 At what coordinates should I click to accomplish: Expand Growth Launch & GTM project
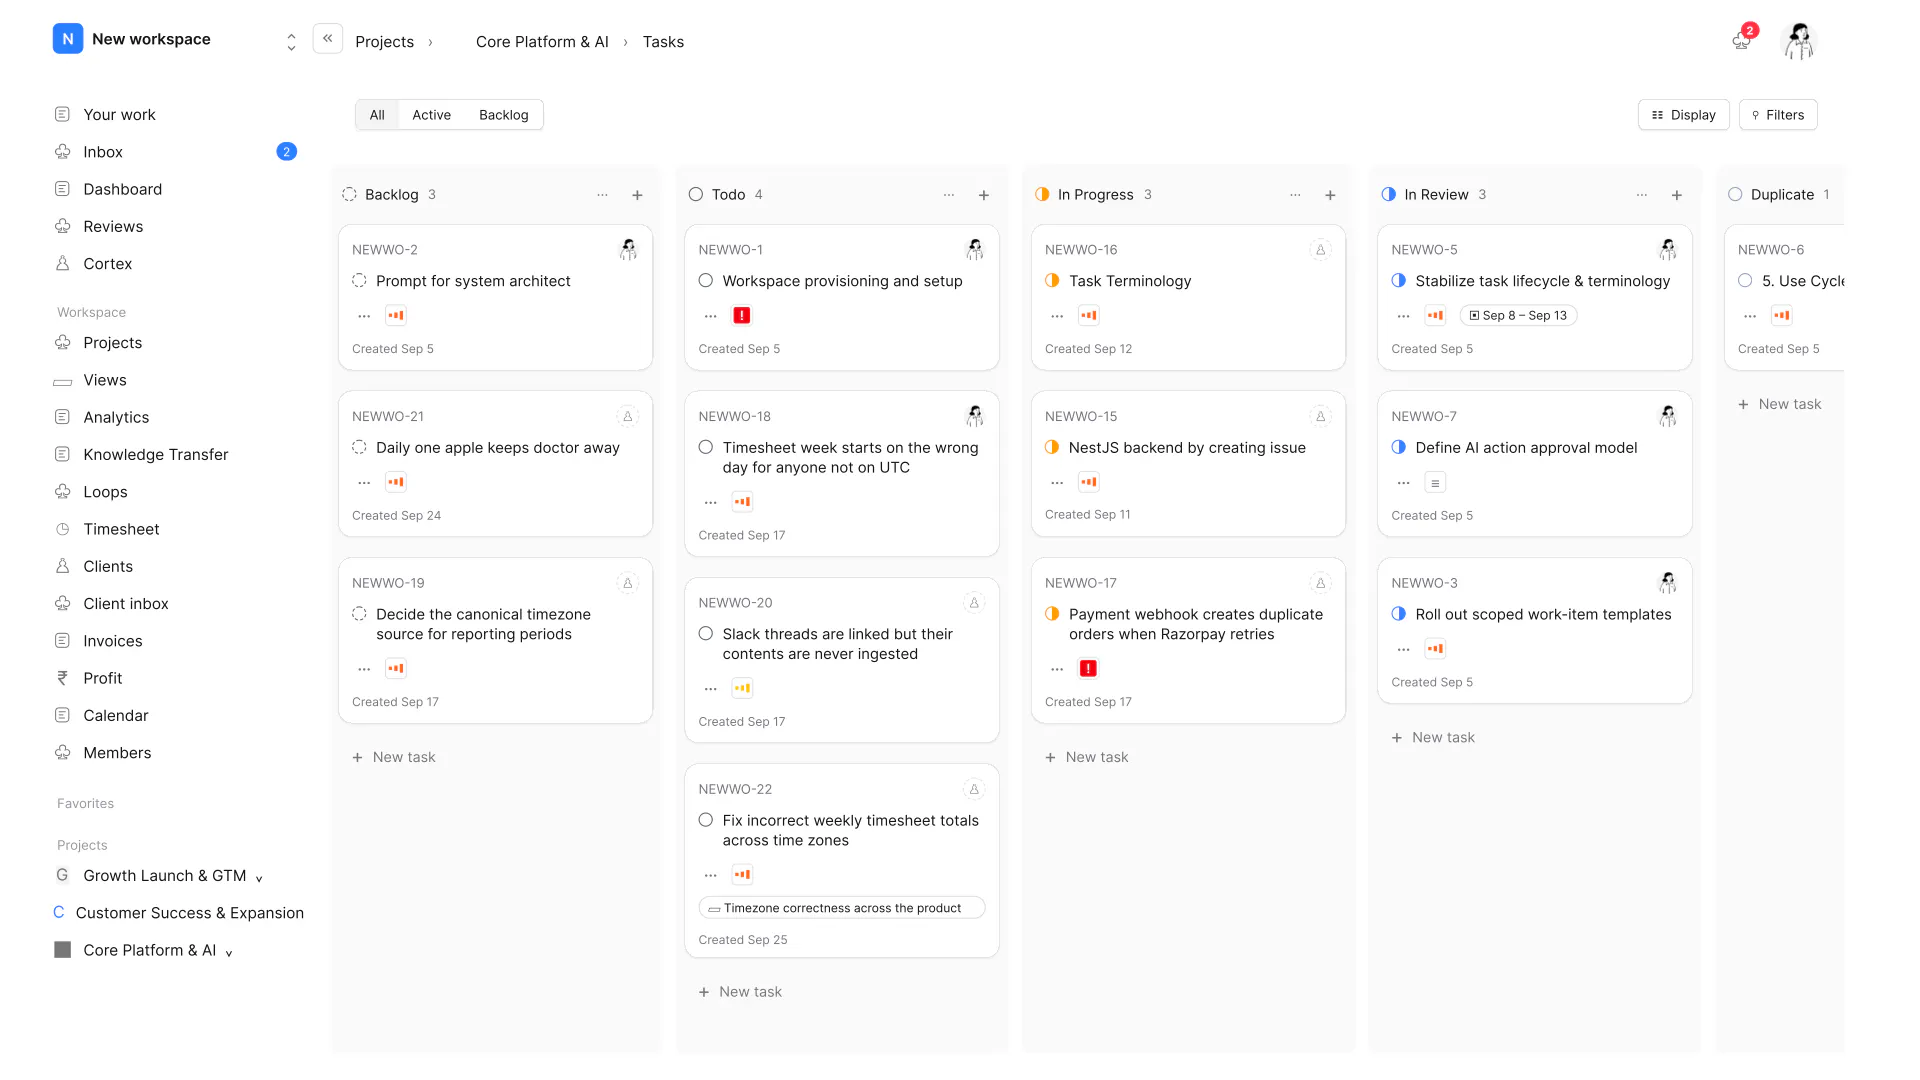[x=259, y=878]
